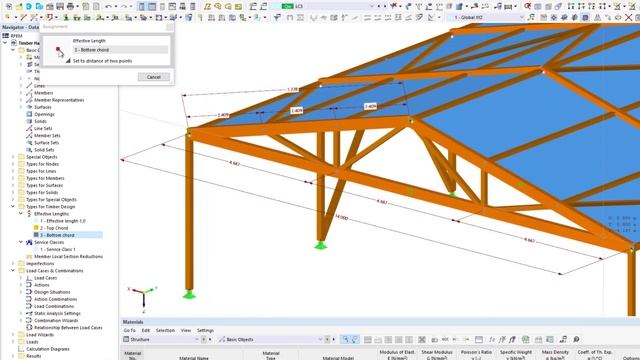
Task: Open the View menu in Materials panel
Action: (x=186, y=330)
